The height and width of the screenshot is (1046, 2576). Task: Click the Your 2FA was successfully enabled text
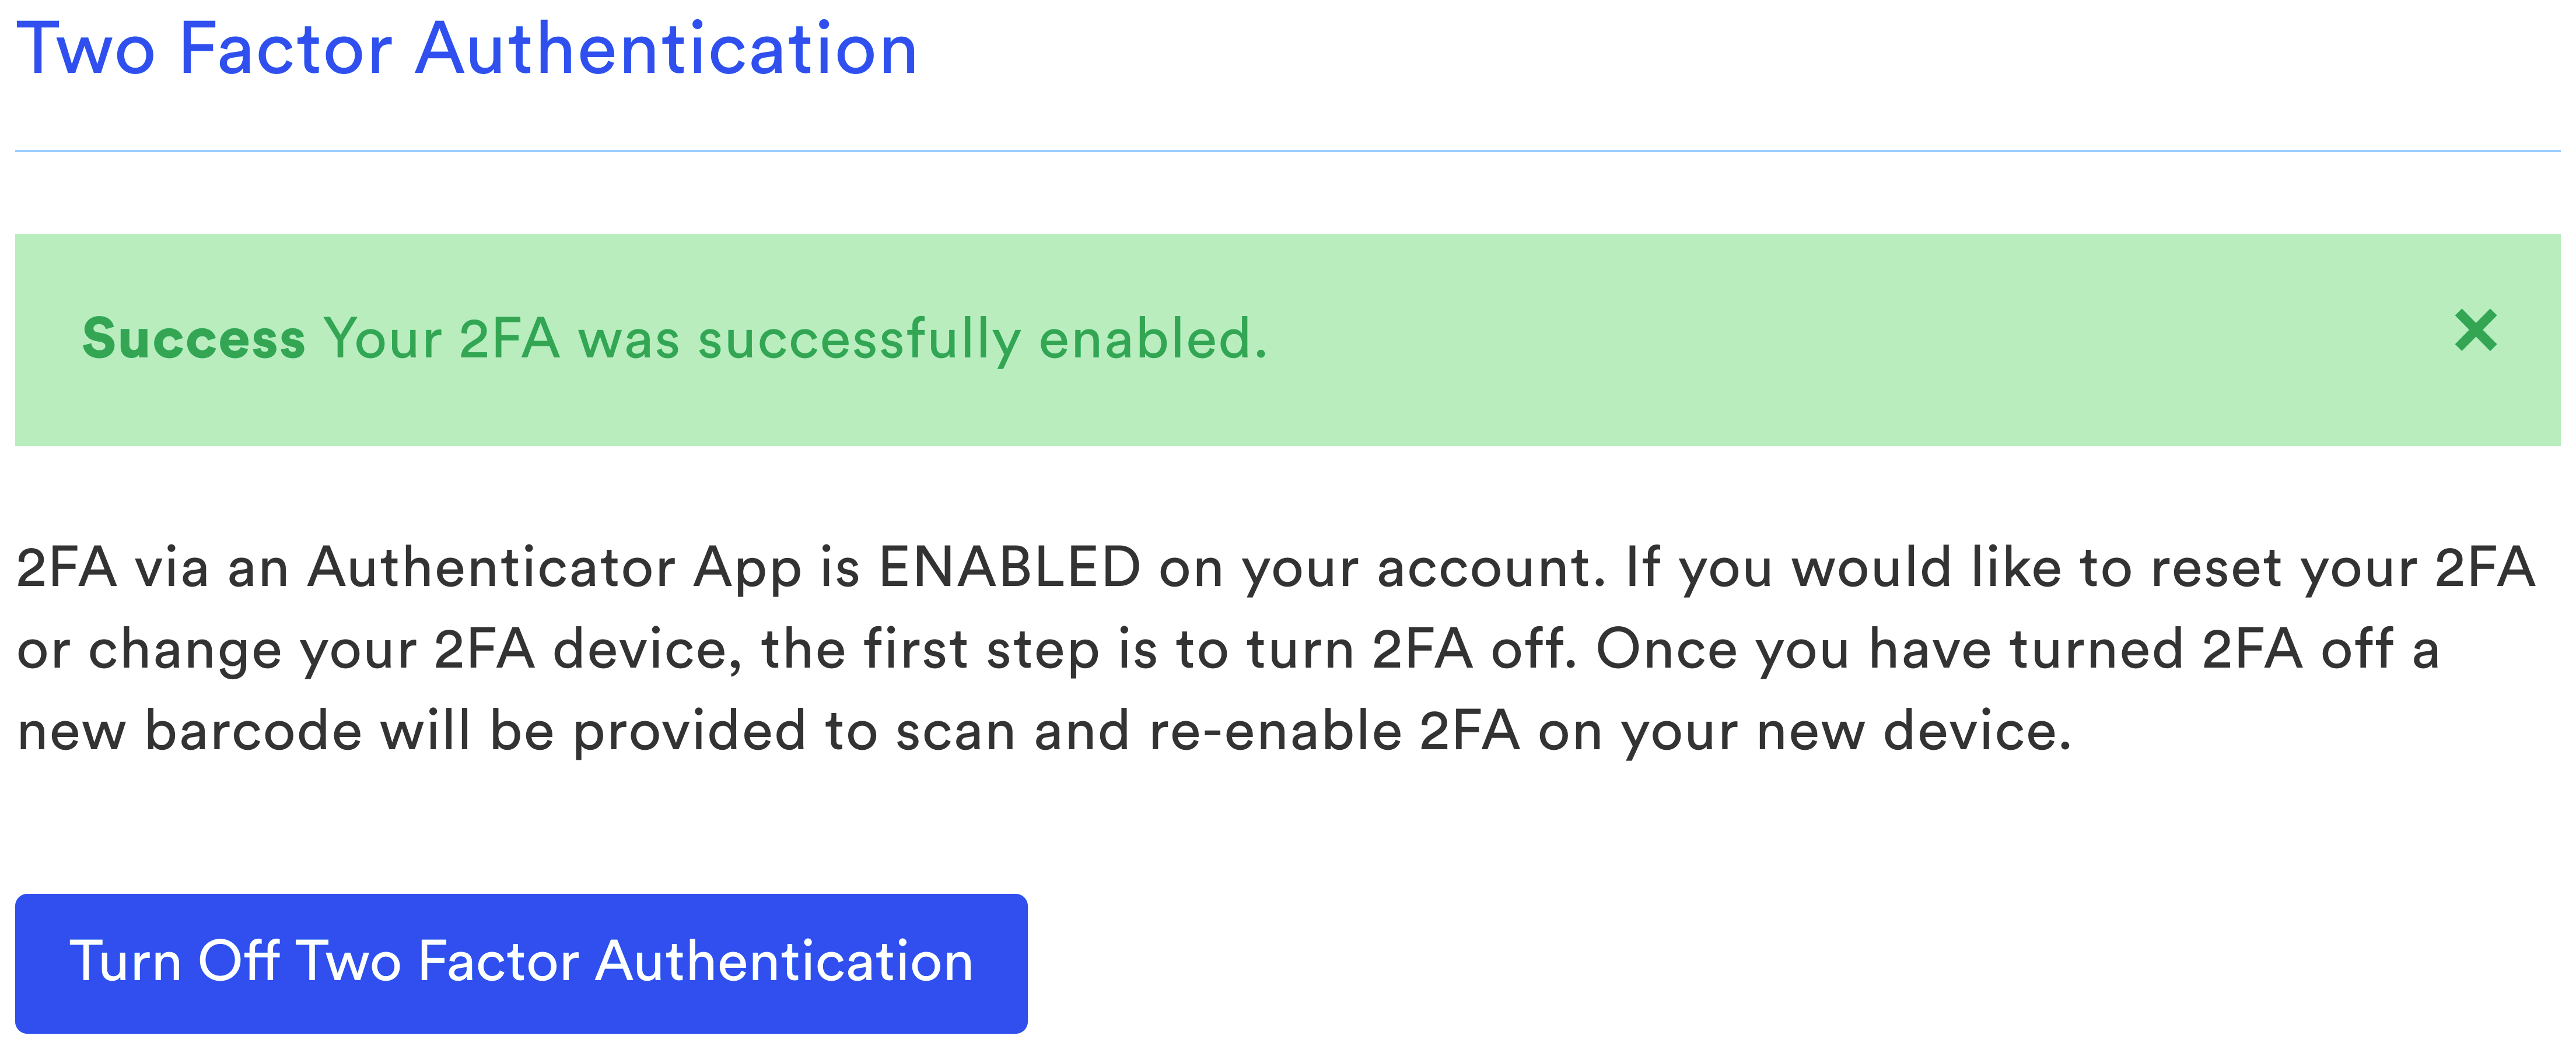795,339
